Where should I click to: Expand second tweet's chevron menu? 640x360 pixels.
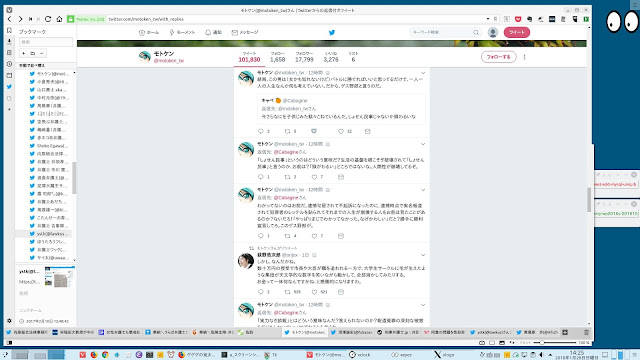pyautogui.click(x=423, y=144)
